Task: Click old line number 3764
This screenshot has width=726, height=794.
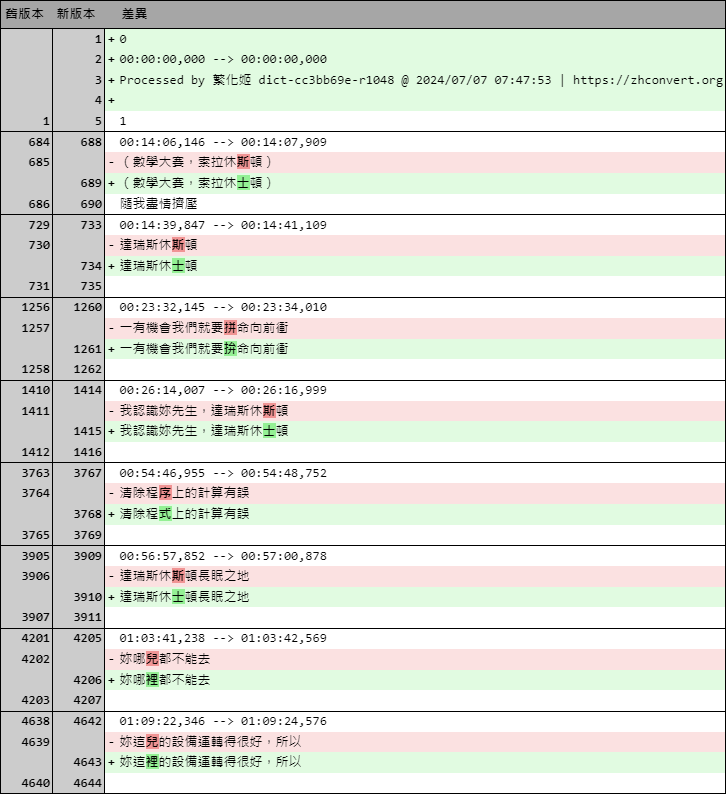Action: pyautogui.click(x=35, y=493)
